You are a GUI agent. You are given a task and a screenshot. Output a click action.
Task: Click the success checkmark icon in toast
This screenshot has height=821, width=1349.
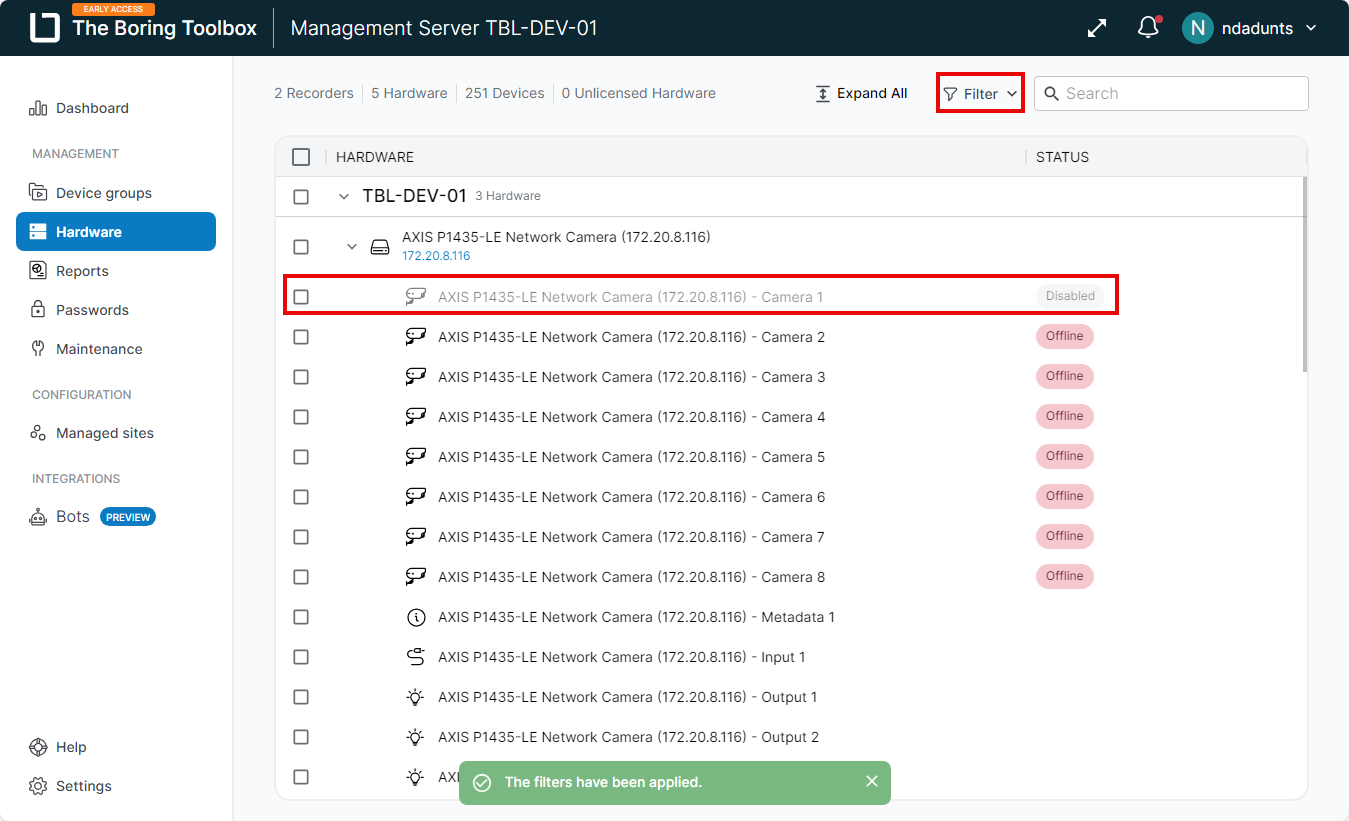tap(482, 782)
